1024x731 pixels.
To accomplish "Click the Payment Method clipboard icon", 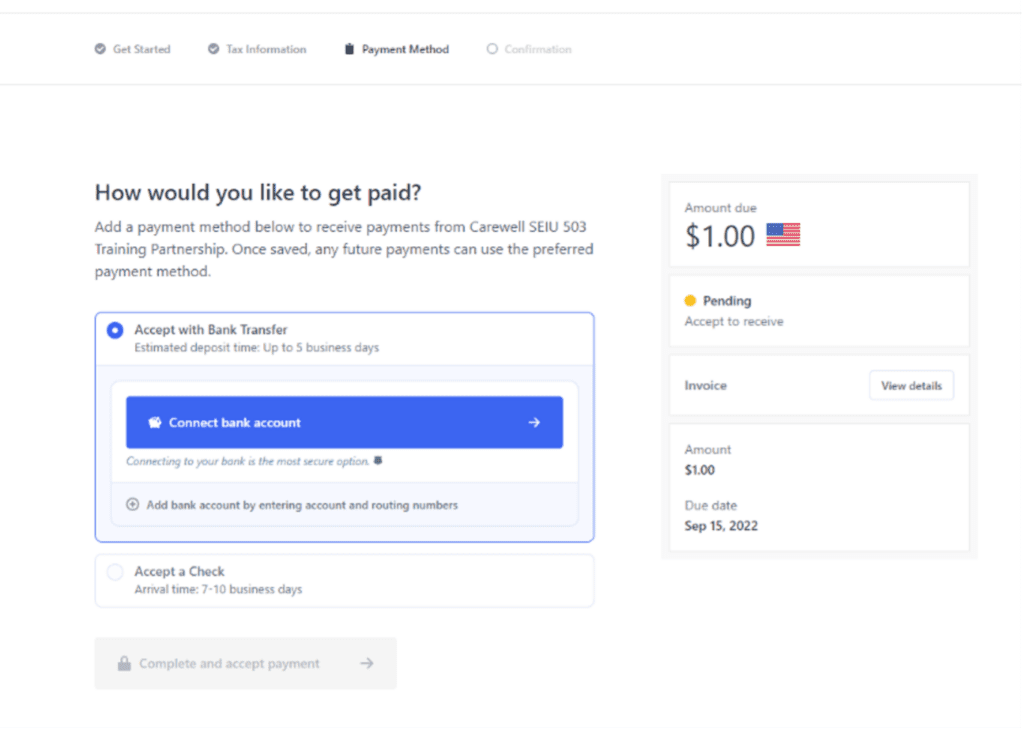I will click(349, 49).
